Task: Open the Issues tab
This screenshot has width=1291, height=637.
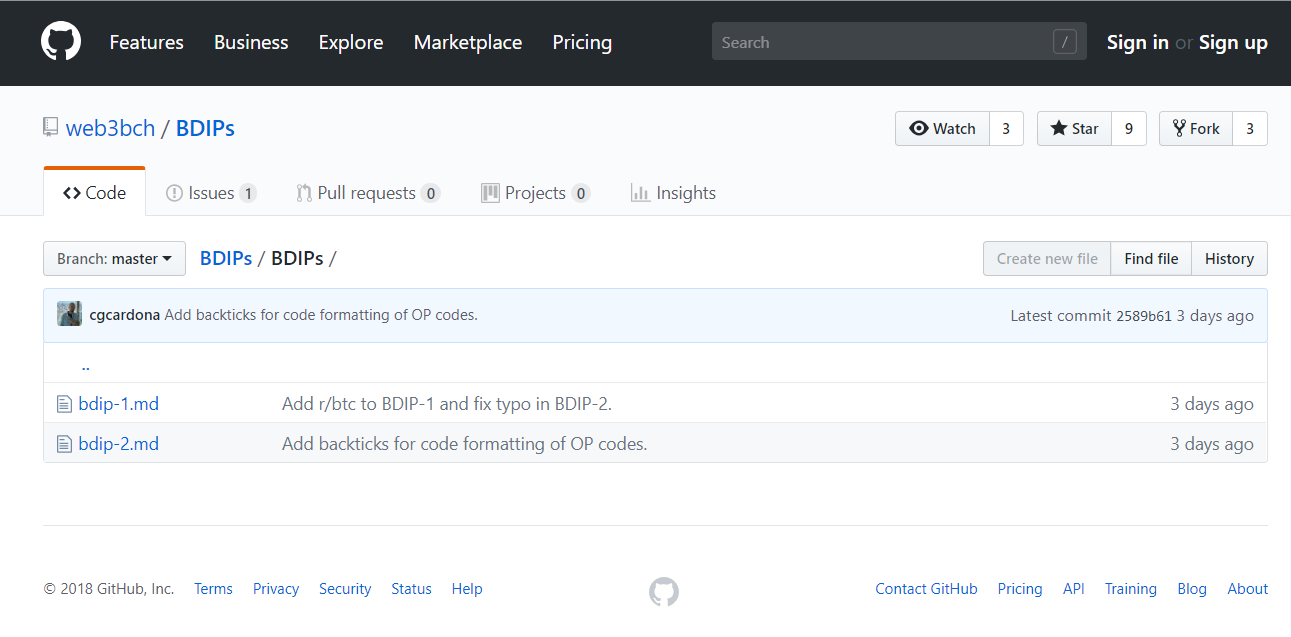Action: (211, 193)
